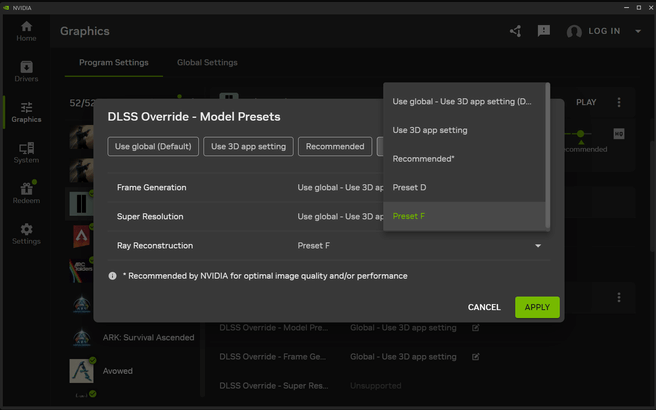Open the Home sidebar icon
Viewport: 656px width, 410px height.
pyautogui.click(x=26, y=31)
